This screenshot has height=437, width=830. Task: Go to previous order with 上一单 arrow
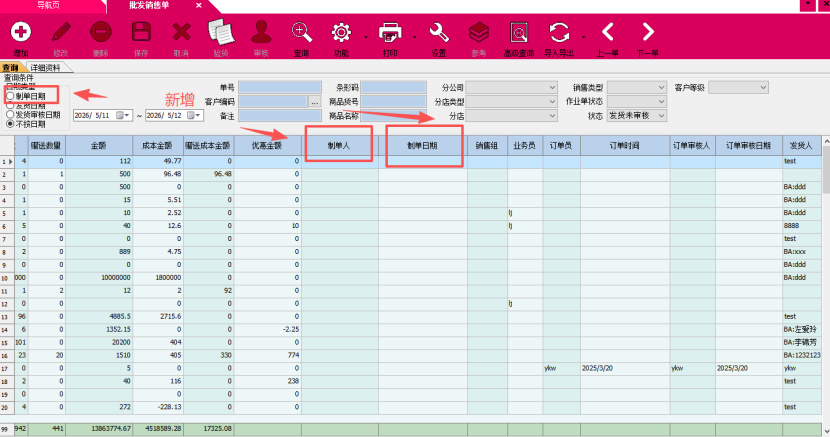(x=608, y=32)
